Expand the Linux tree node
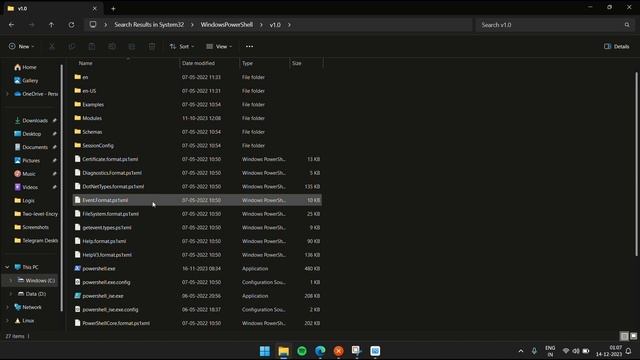The width and height of the screenshot is (640, 360). tap(7, 320)
